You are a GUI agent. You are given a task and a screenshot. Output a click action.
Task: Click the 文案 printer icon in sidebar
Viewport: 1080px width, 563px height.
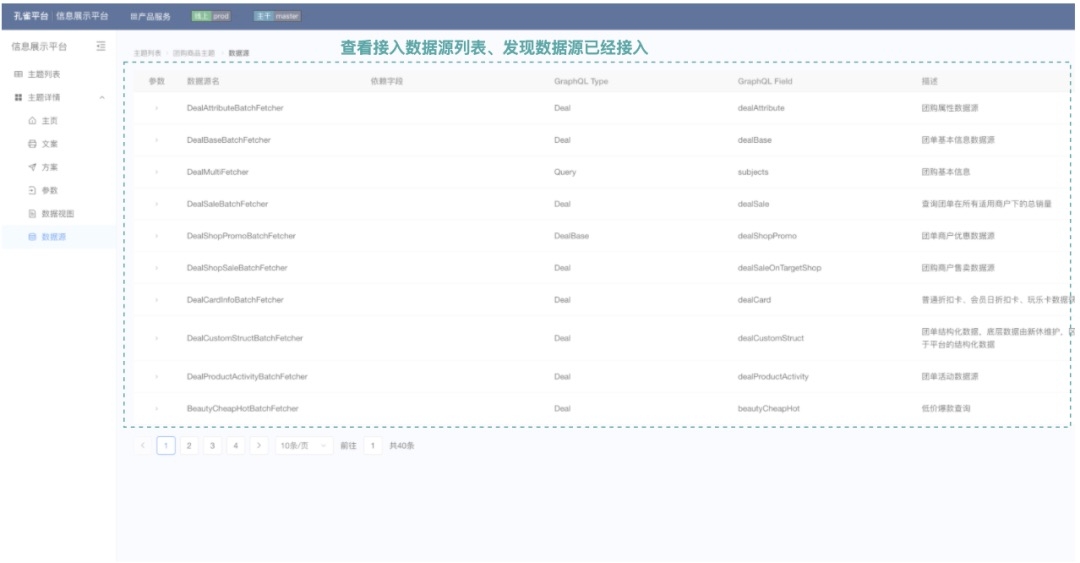pos(32,144)
